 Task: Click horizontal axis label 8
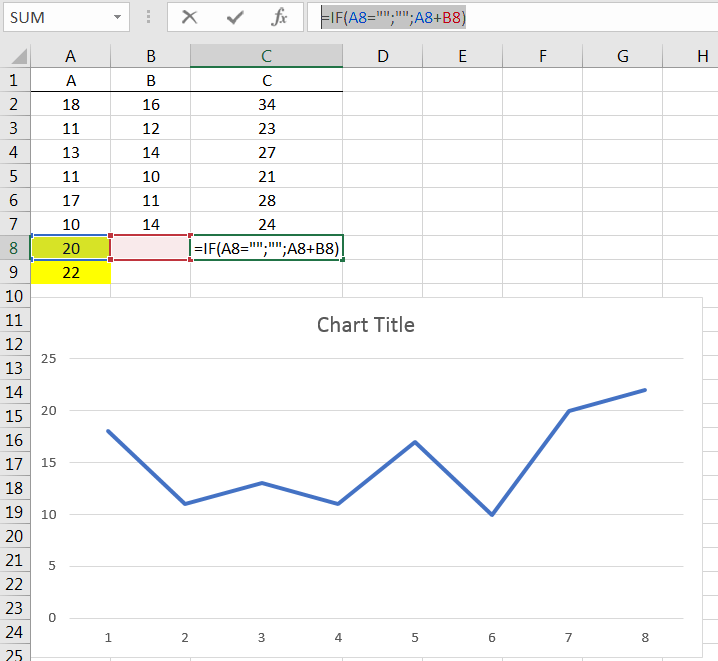[645, 638]
